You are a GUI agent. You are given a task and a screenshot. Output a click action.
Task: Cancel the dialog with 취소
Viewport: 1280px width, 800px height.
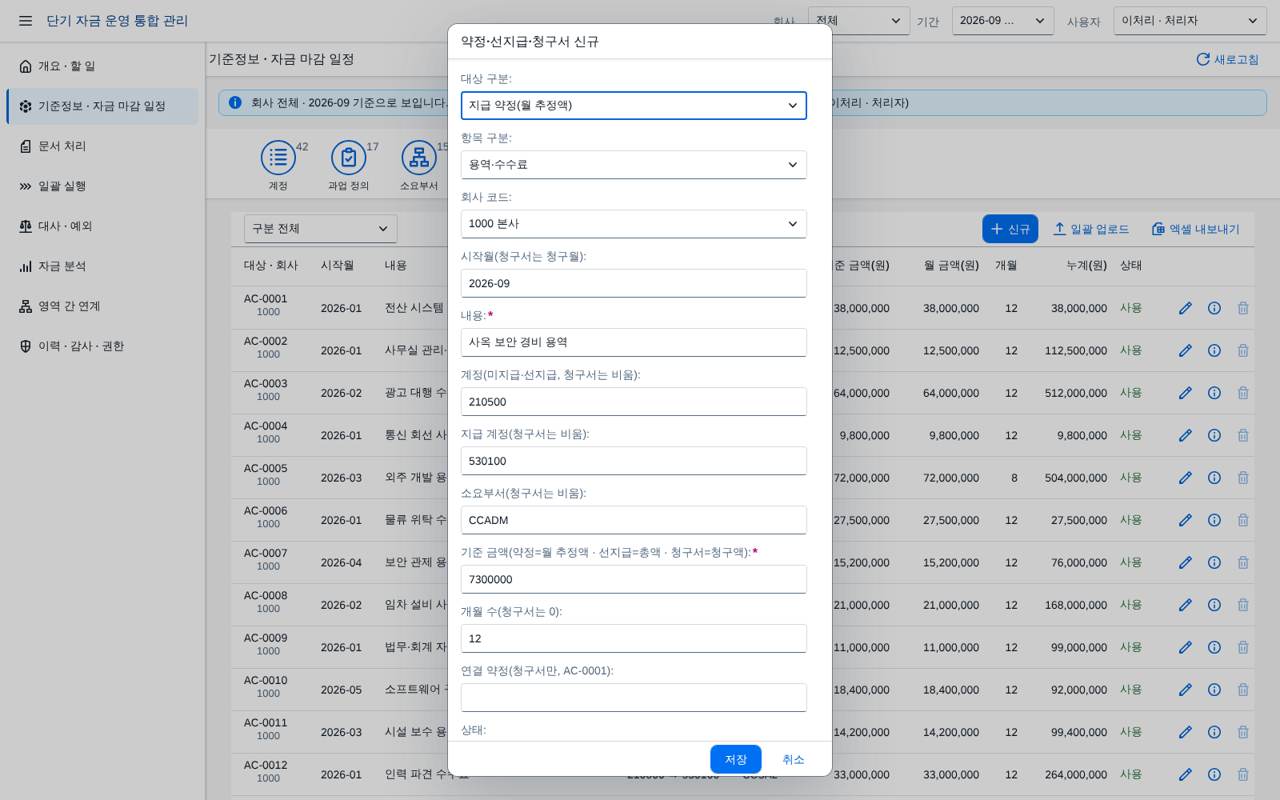(793, 759)
